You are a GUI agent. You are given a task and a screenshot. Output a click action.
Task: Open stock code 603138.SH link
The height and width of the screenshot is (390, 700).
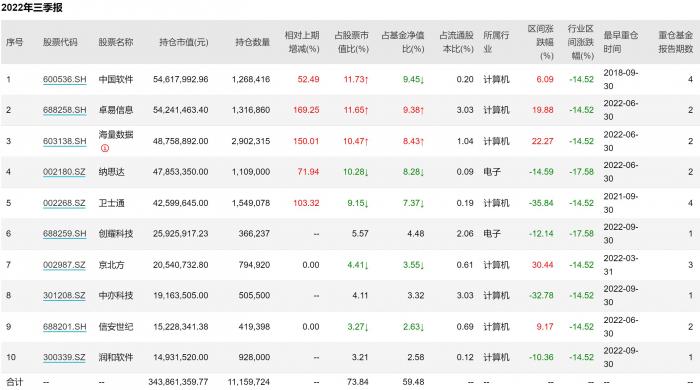coord(64,141)
